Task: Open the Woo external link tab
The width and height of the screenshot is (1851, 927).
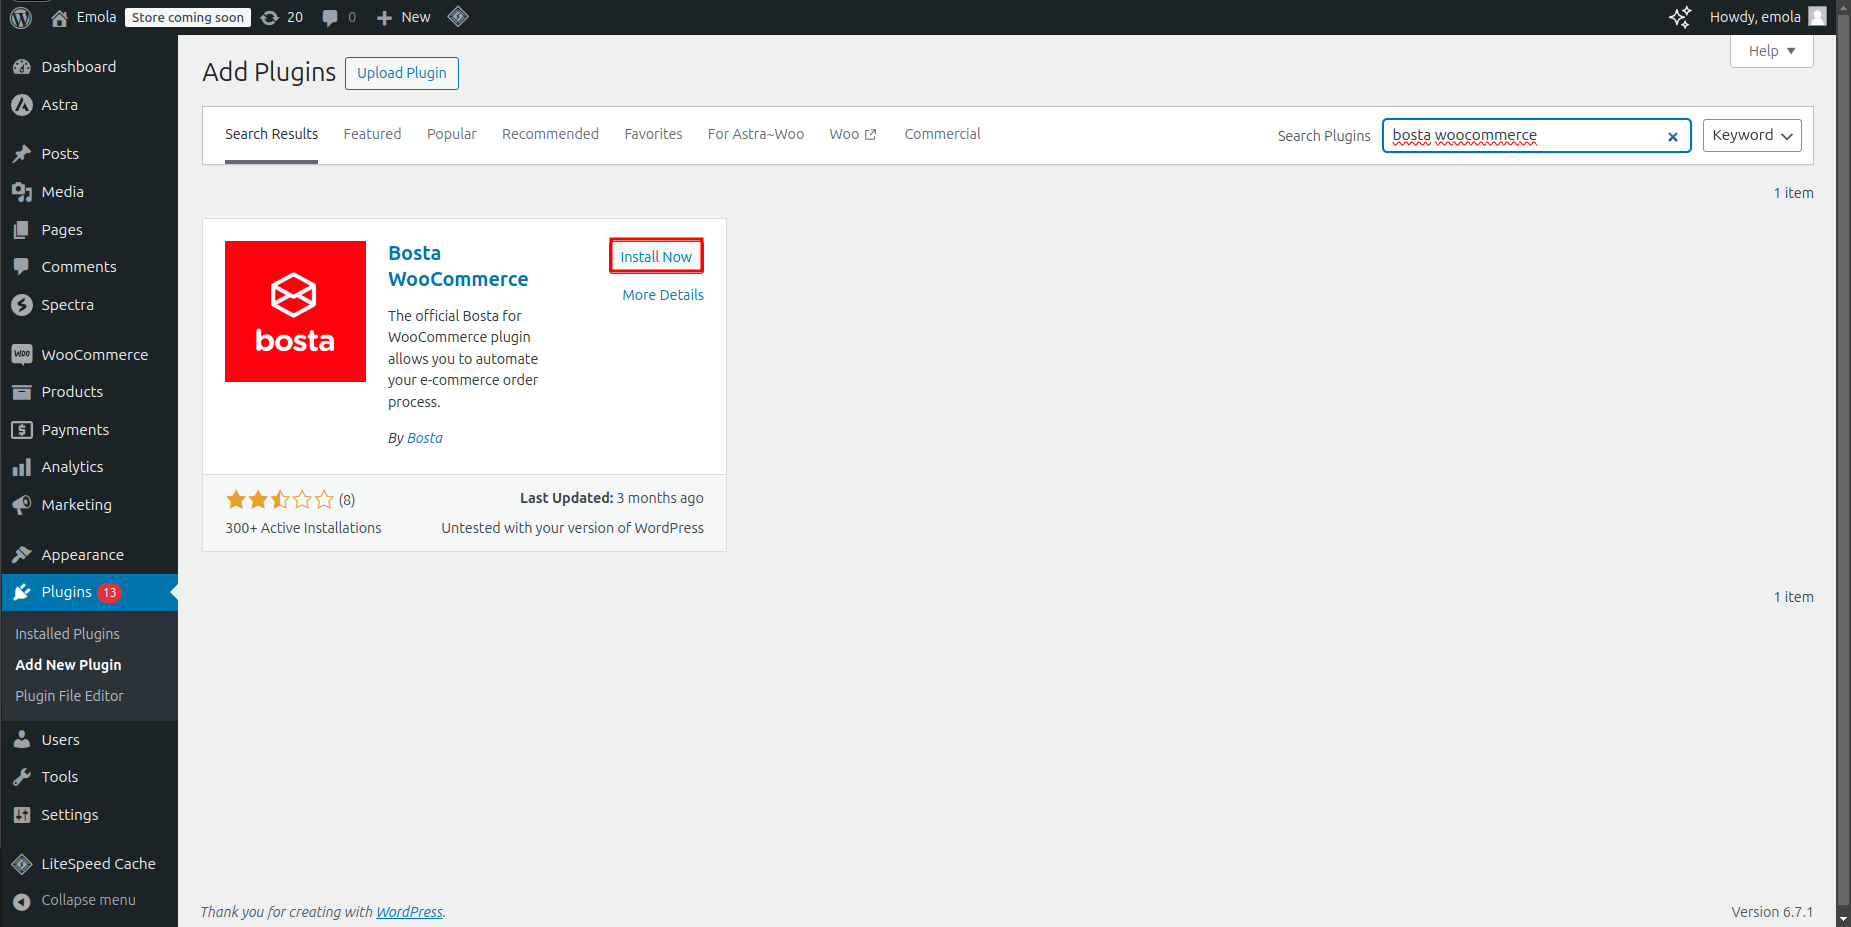Action: tap(853, 135)
